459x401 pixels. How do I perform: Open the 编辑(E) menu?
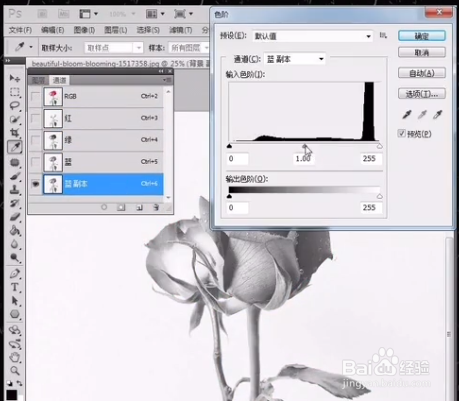(x=52, y=30)
